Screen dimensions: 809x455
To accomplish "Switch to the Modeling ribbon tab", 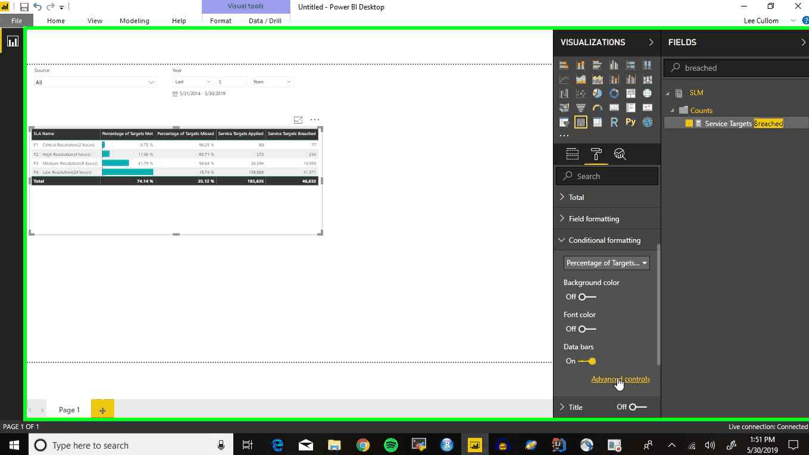I will 134,21.
